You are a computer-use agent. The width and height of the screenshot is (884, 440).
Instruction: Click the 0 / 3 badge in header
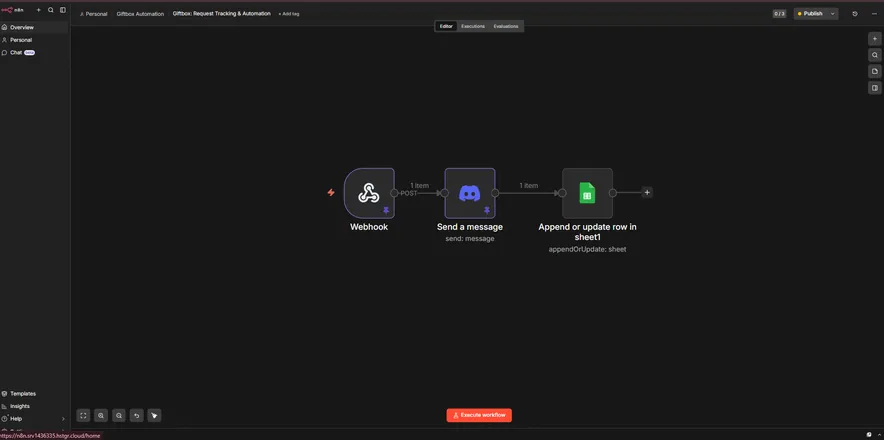click(779, 14)
